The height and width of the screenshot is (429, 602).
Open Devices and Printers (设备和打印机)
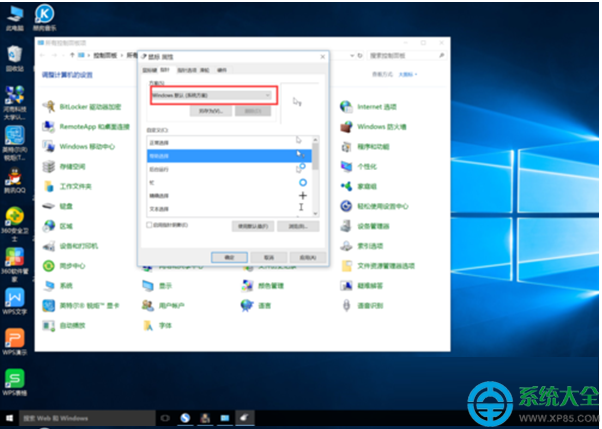coord(70,246)
